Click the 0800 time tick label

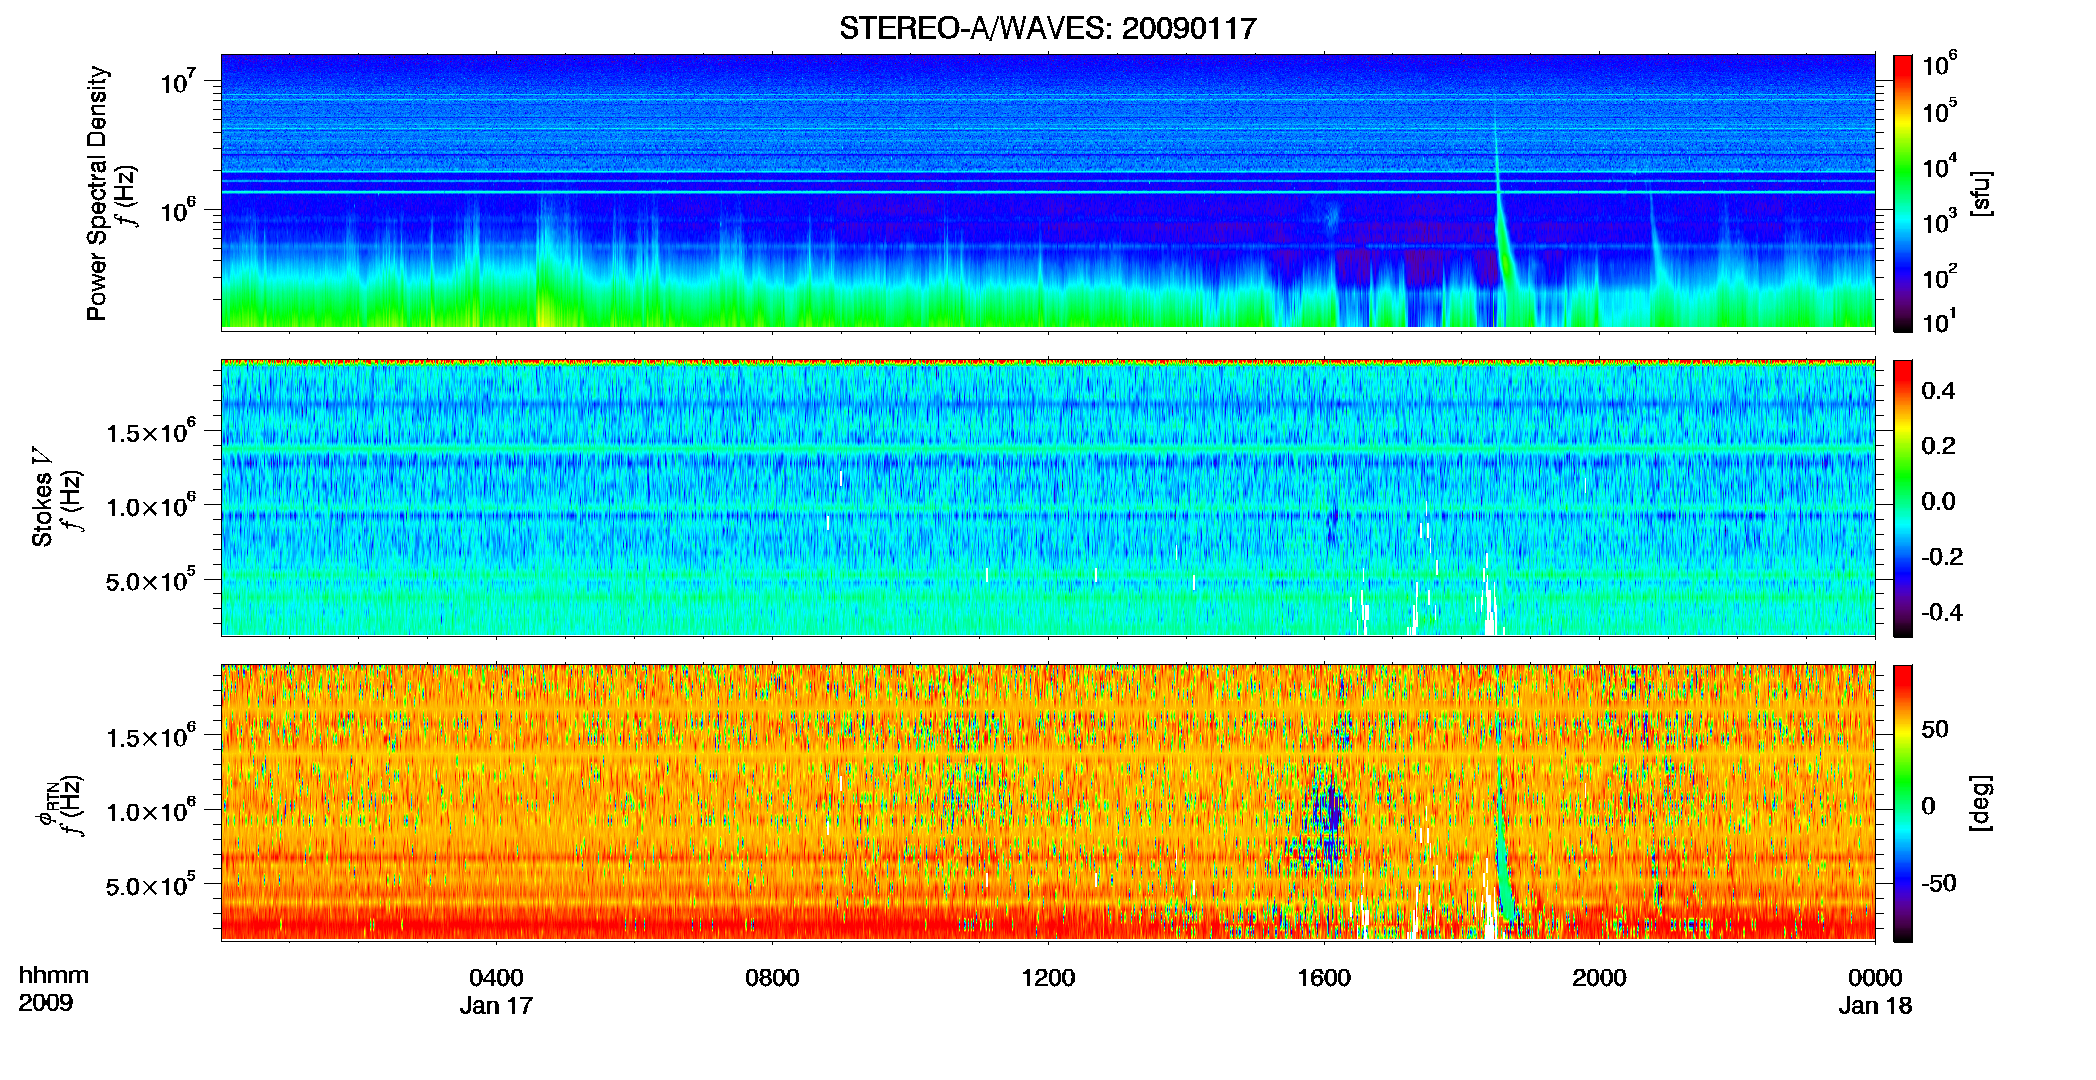click(x=772, y=977)
